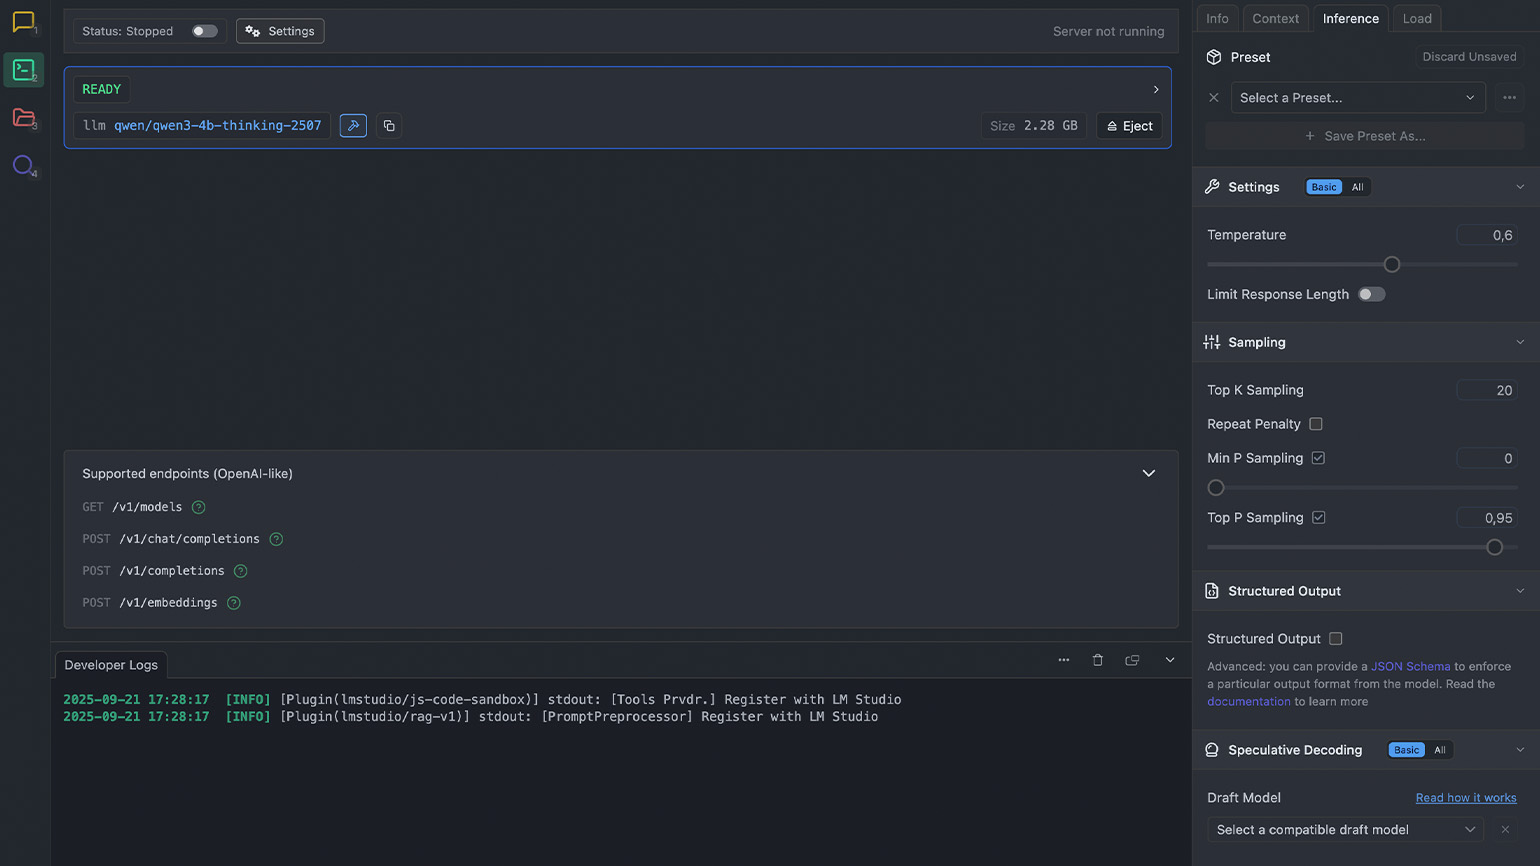Click the model settings icon beside qwen3-4b-thinking-2507
This screenshot has width=1540, height=866.
pyautogui.click(x=353, y=126)
